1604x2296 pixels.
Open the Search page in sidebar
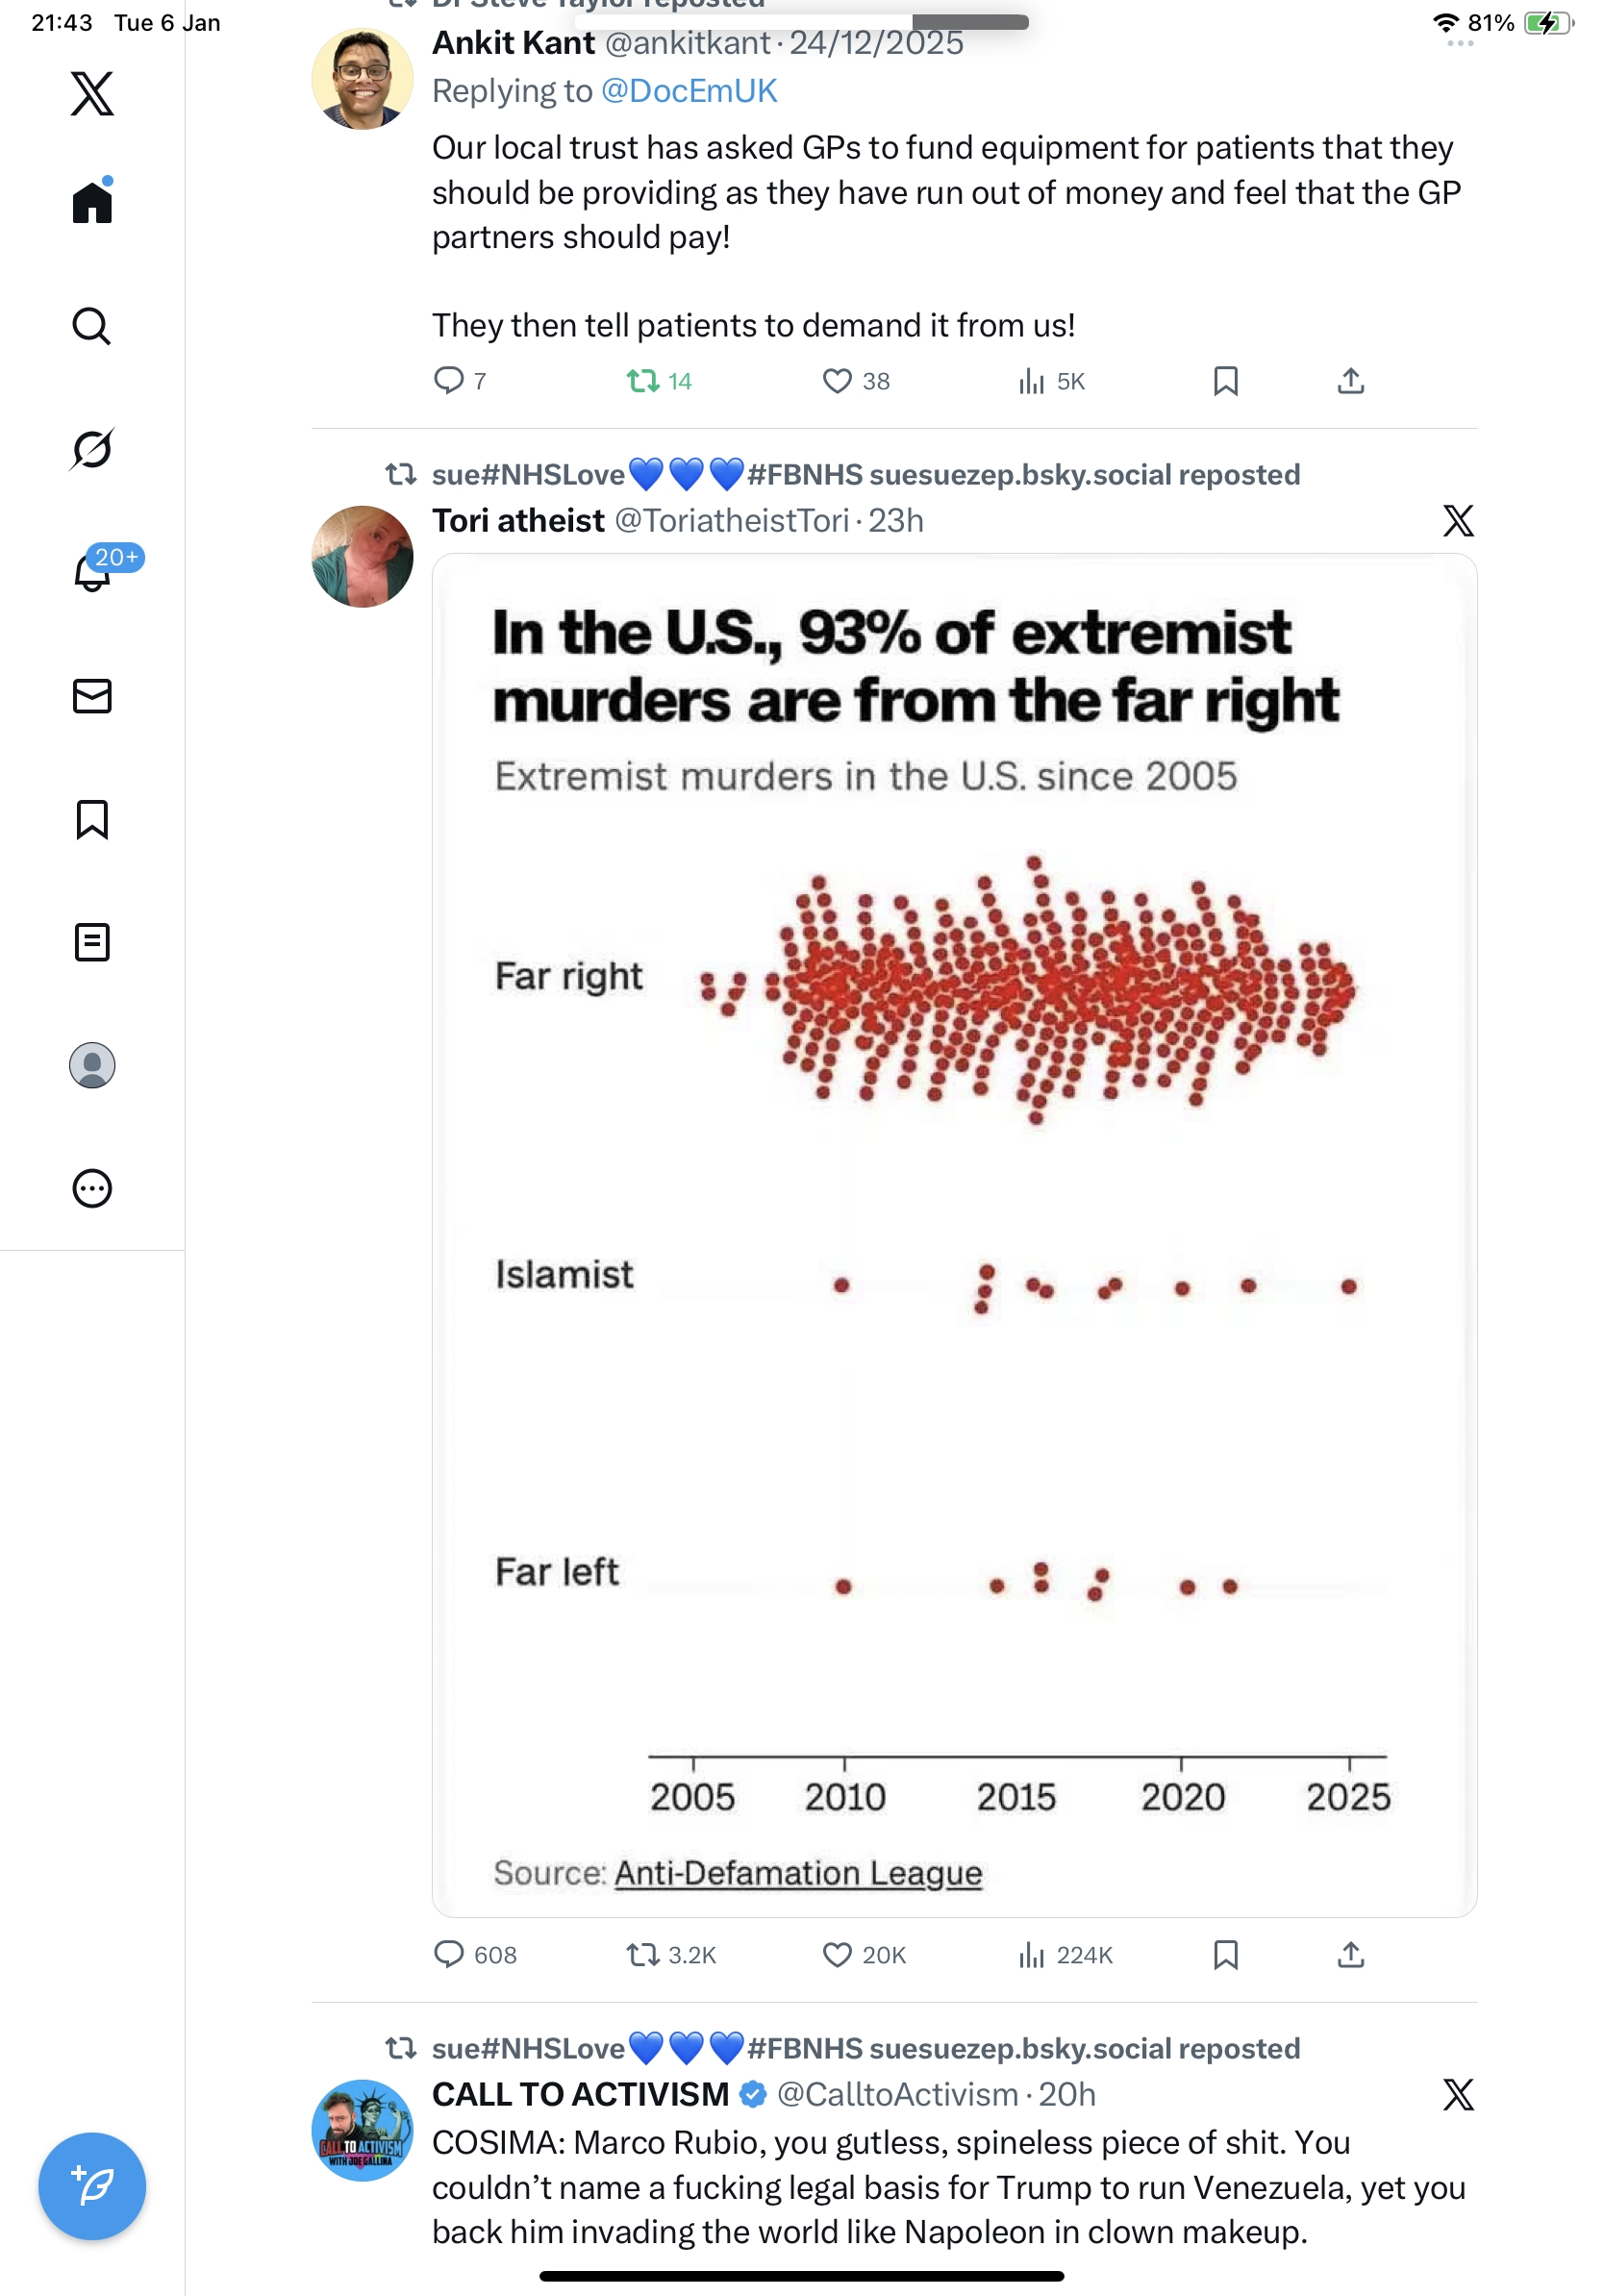pyautogui.click(x=92, y=326)
